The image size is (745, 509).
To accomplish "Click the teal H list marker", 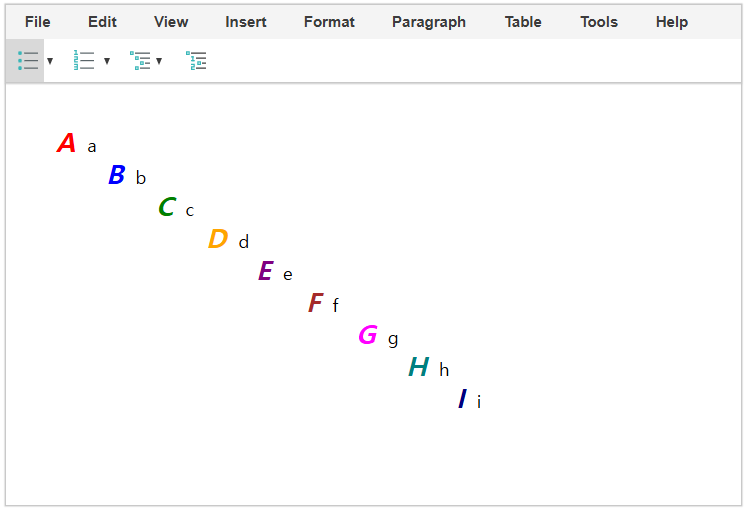I will [419, 366].
